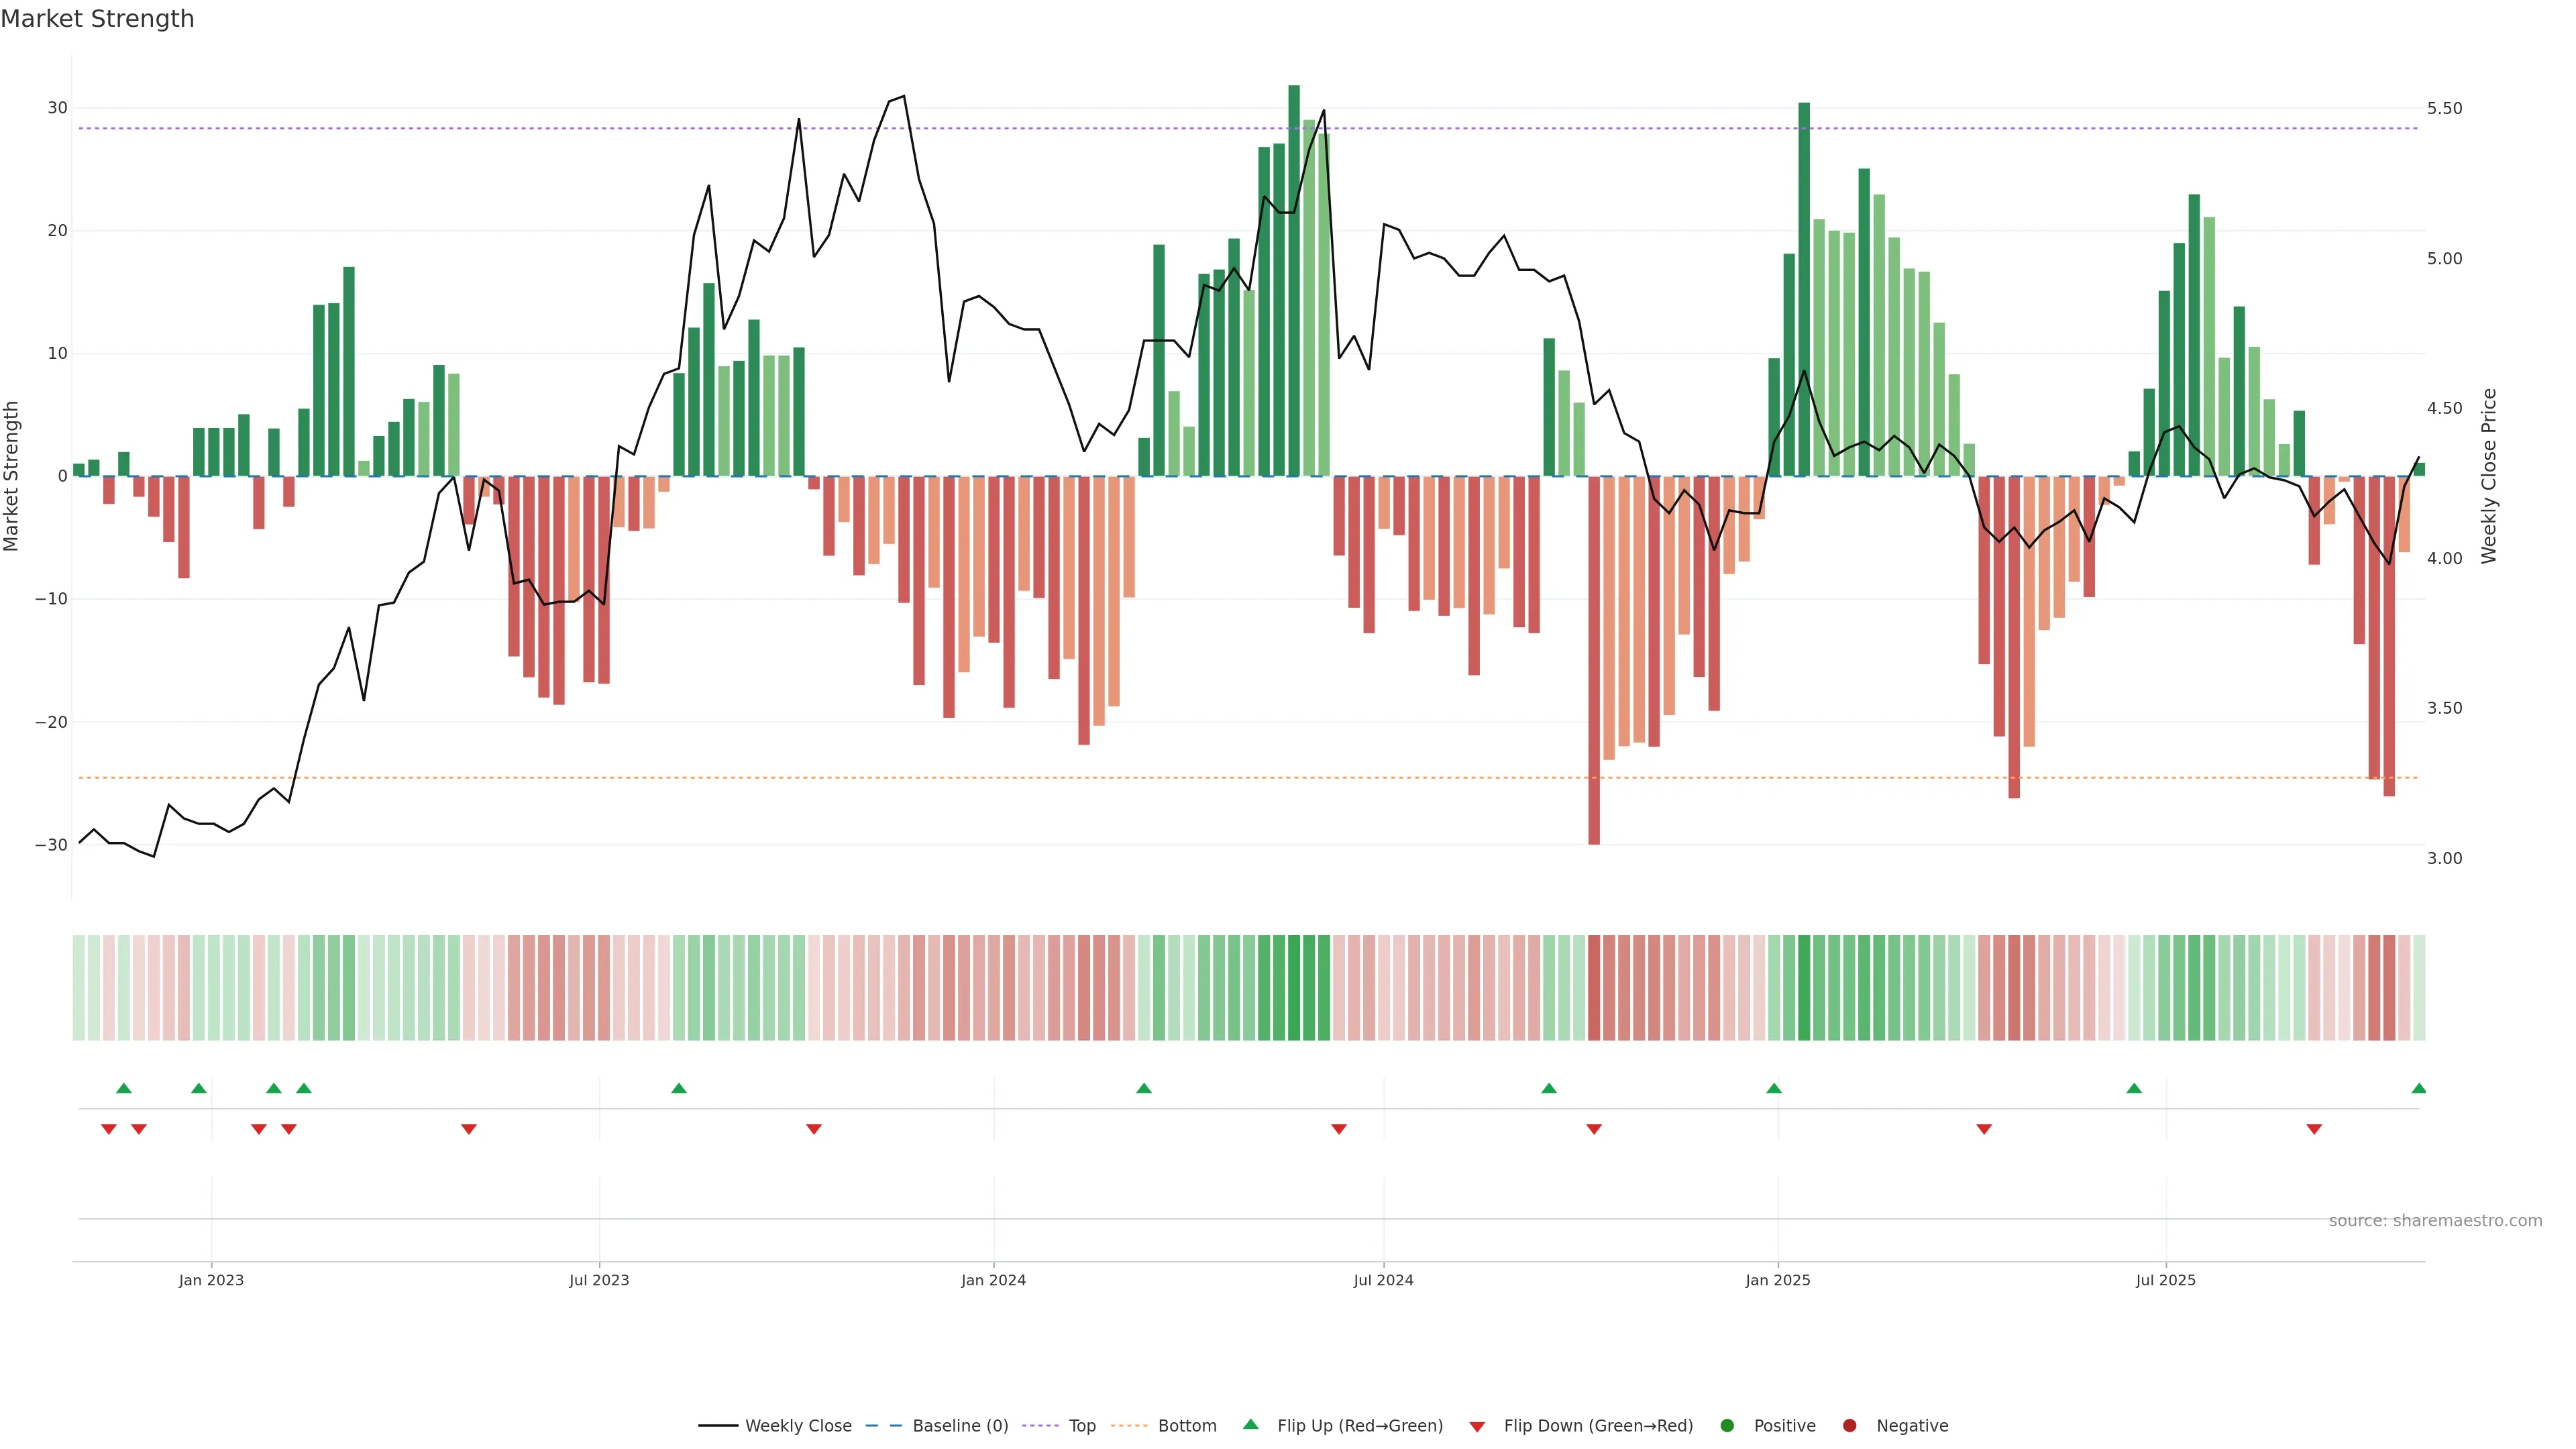
Task: Open the source: sharemaestro.com text
Action: [x=2435, y=1221]
